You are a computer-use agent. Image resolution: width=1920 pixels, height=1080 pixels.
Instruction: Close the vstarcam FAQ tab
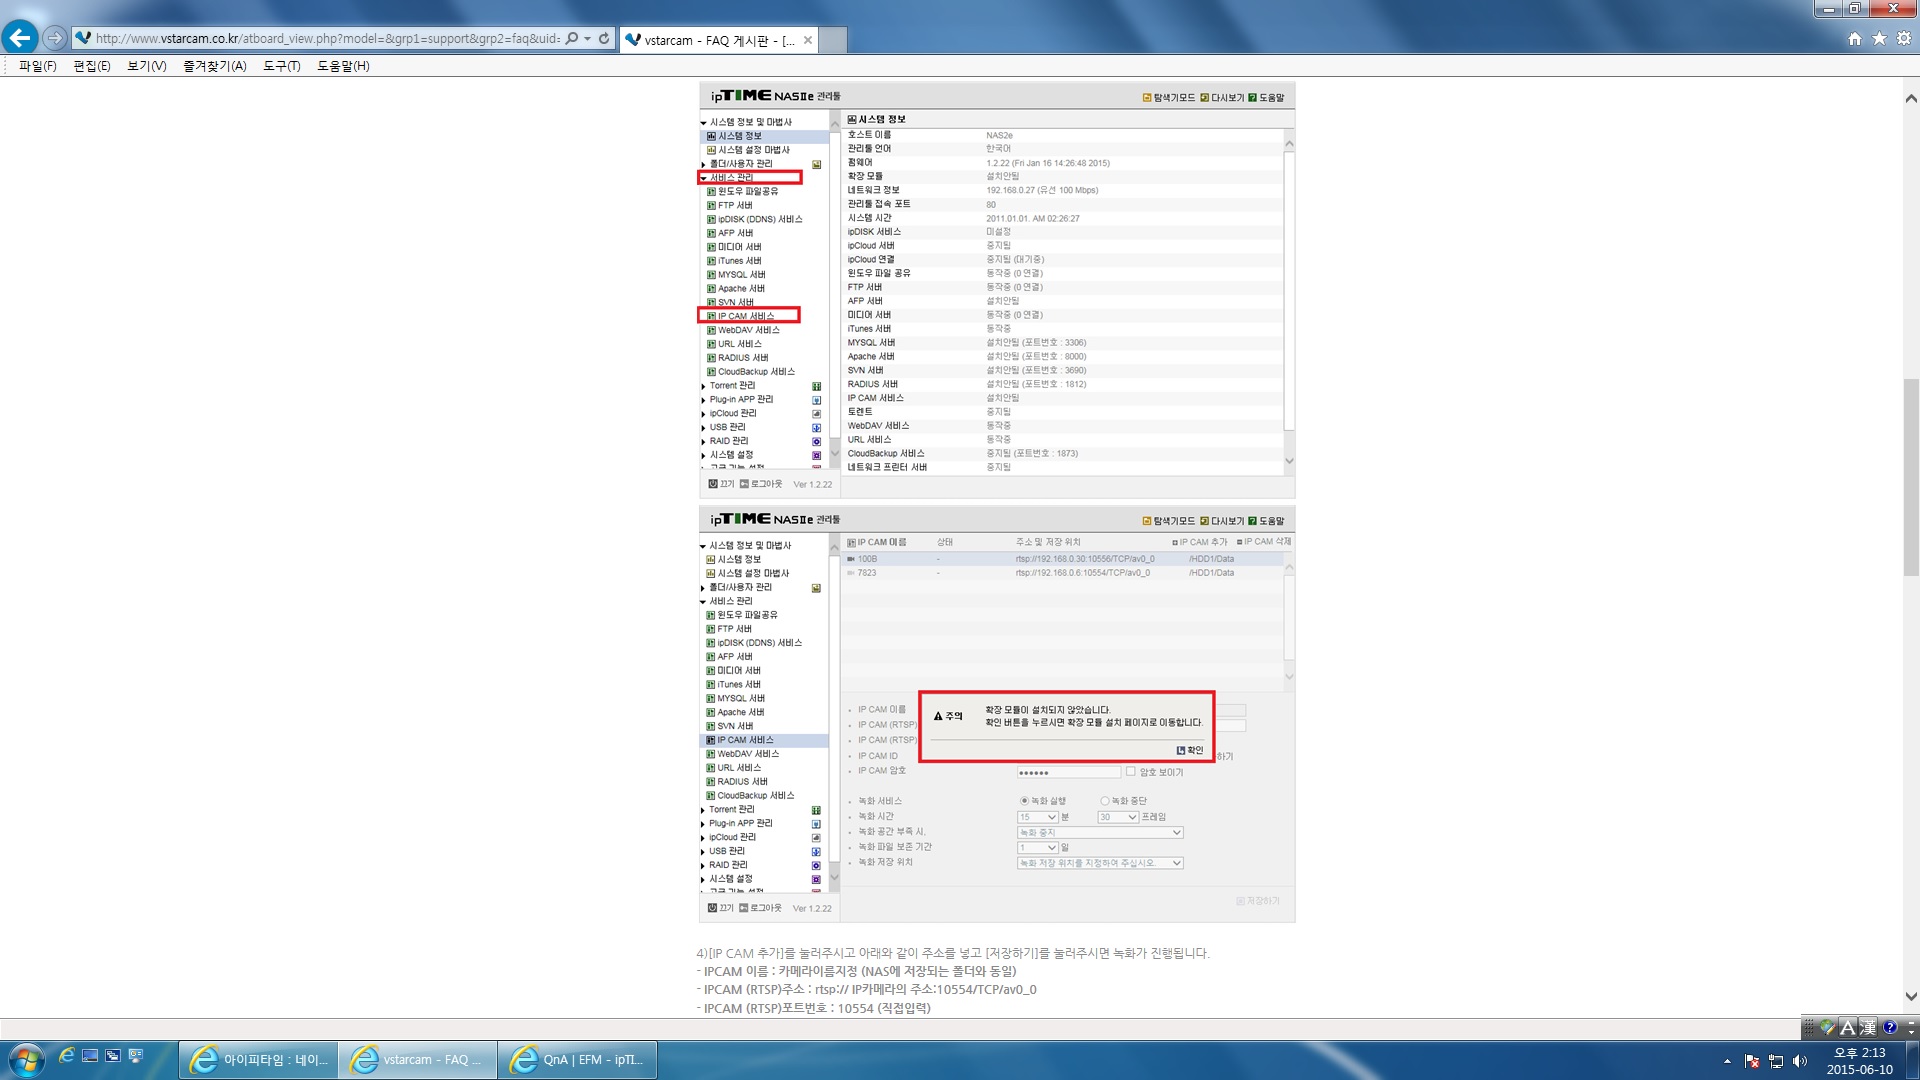point(808,40)
